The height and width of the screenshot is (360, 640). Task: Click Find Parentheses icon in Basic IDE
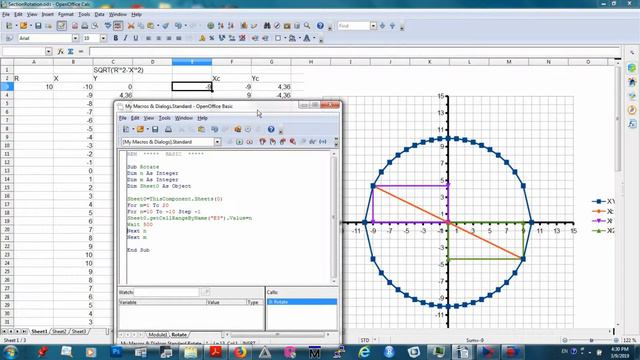(x=322, y=142)
